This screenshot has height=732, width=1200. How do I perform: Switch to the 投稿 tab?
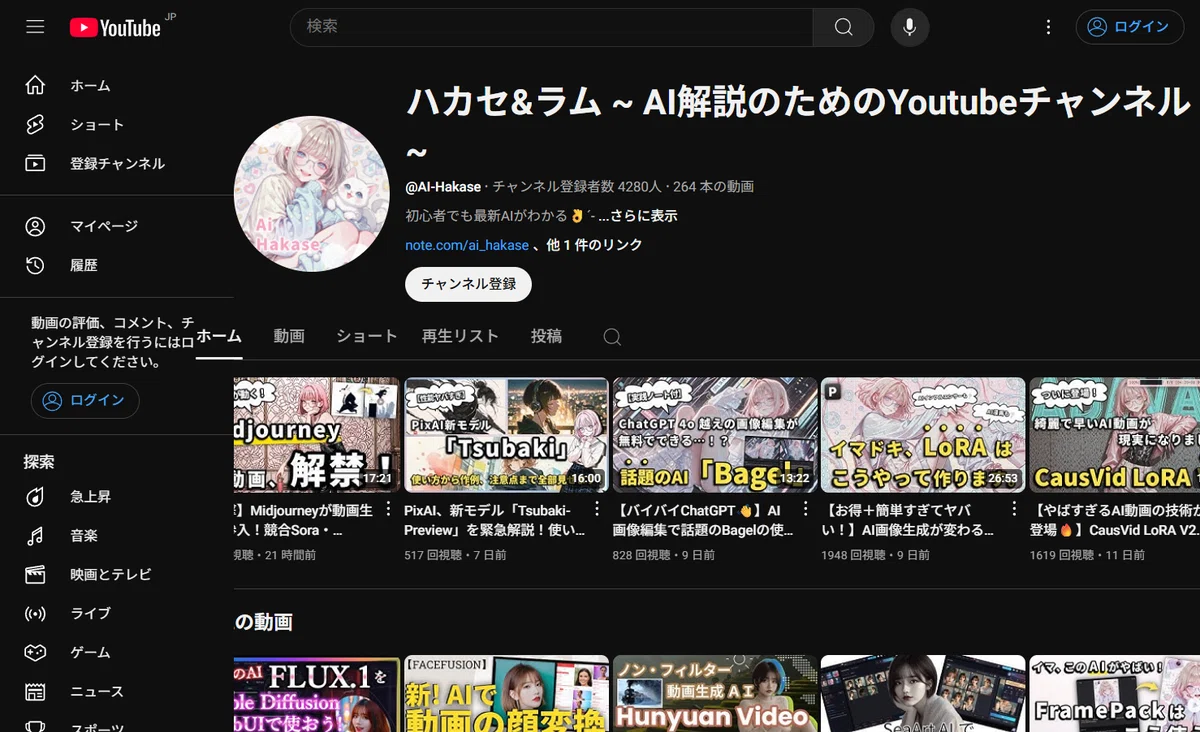[x=546, y=336]
